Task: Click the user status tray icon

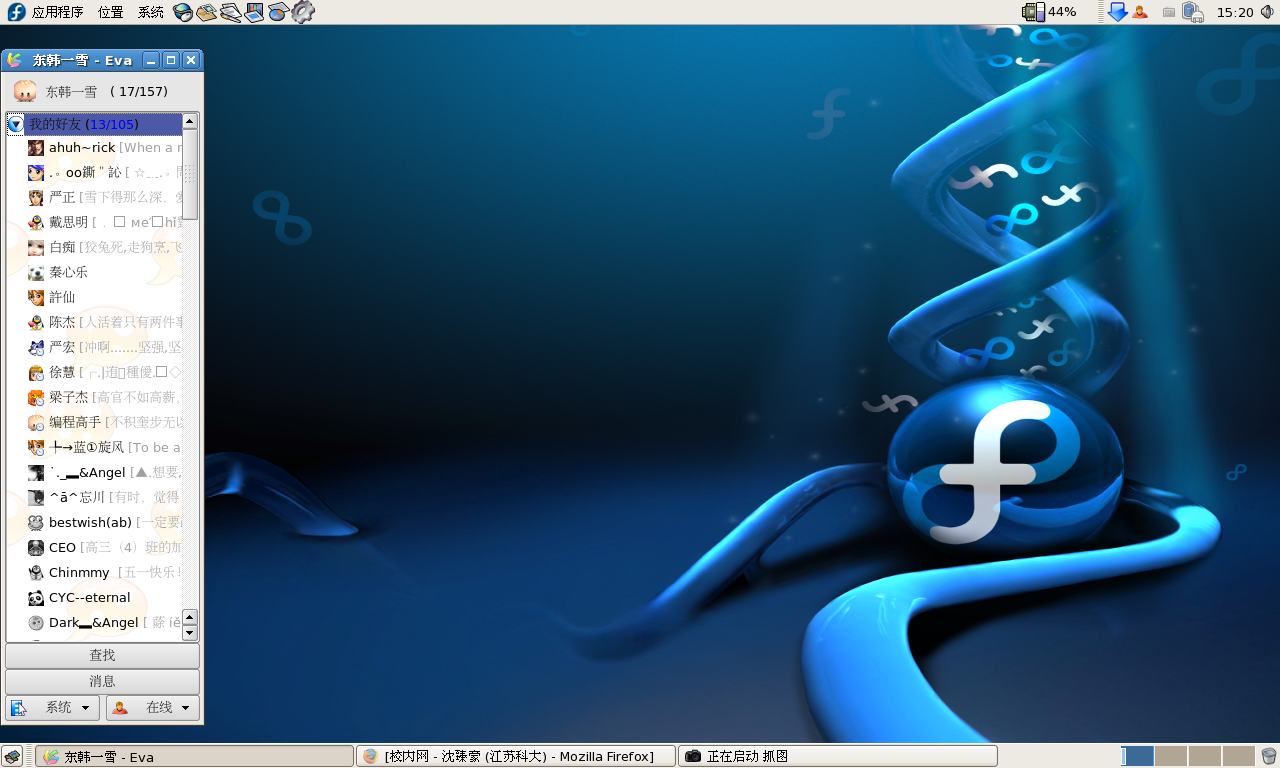Action: click(1140, 12)
